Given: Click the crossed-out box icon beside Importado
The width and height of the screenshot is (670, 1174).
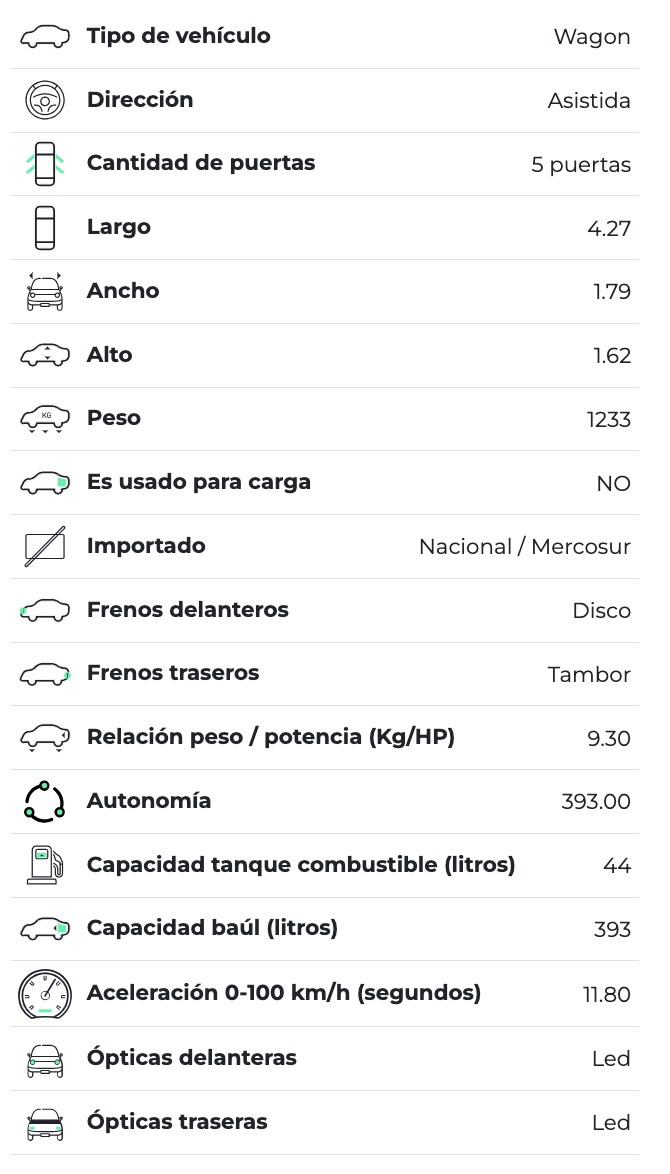Looking at the screenshot, I should 45,546.
